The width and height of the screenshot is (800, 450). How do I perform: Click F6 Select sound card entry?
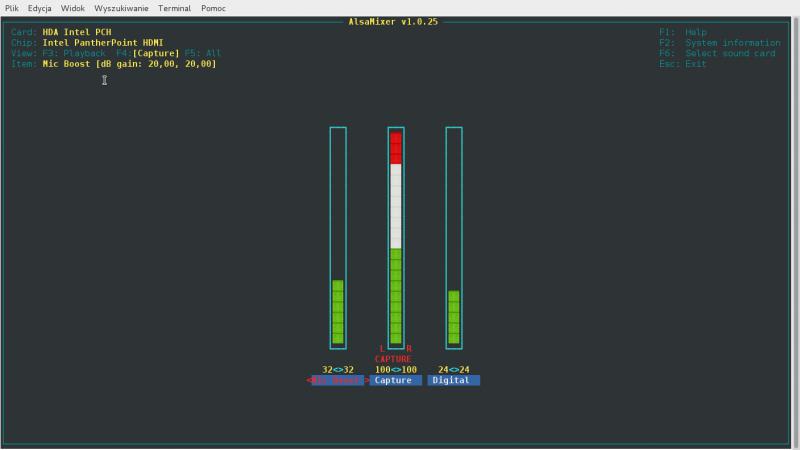click(x=716, y=53)
